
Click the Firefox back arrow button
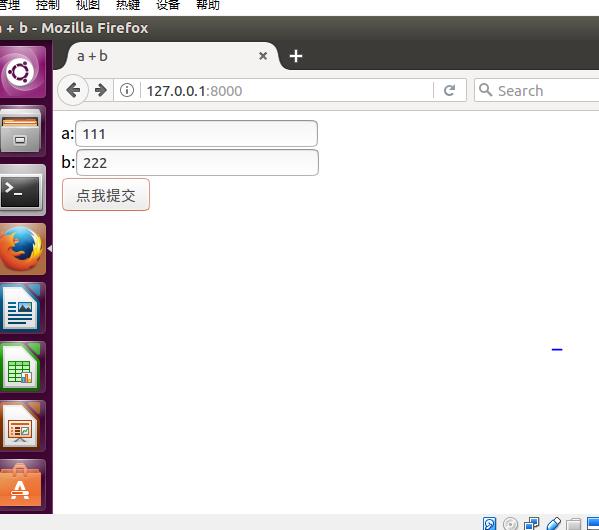pyautogui.click(x=73, y=91)
